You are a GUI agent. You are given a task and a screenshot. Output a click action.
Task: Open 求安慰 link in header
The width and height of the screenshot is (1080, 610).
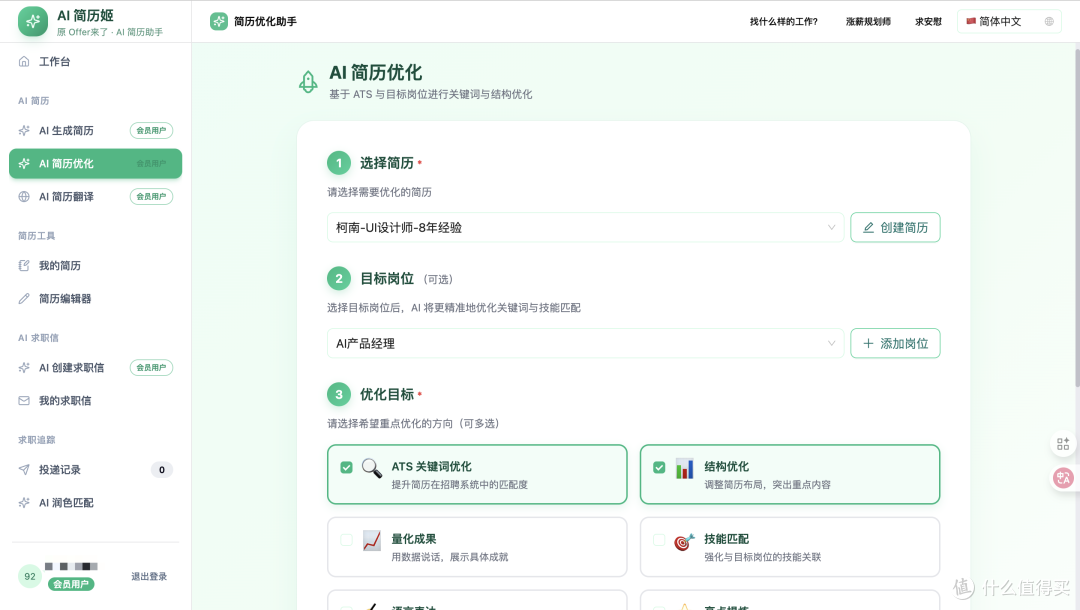(x=928, y=21)
